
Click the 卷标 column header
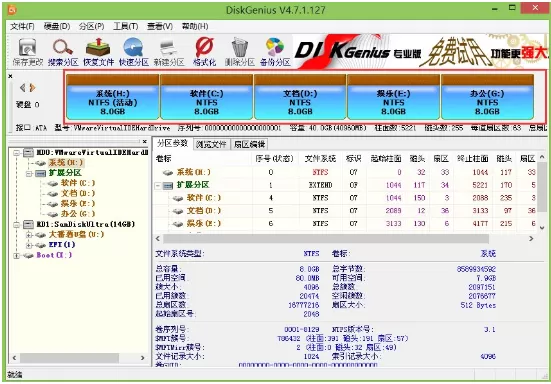coord(203,159)
